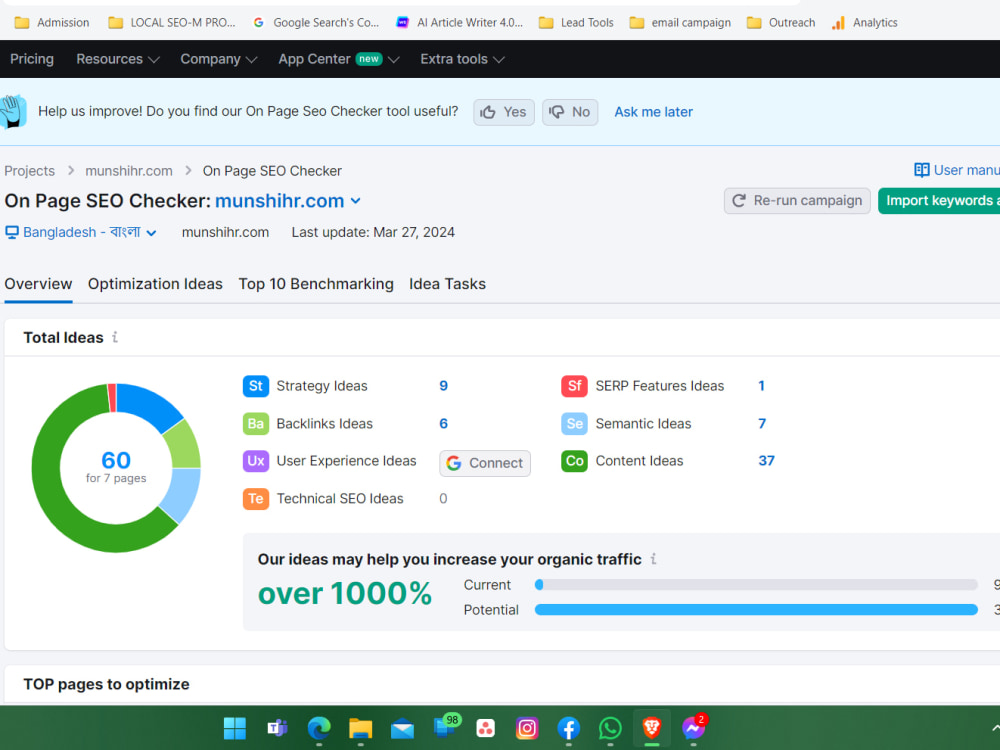Image resolution: width=1000 pixels, height=750 pixels.
Task: Click the desktop device icon beside Bangladesh
Action: (x=12, y=232)
